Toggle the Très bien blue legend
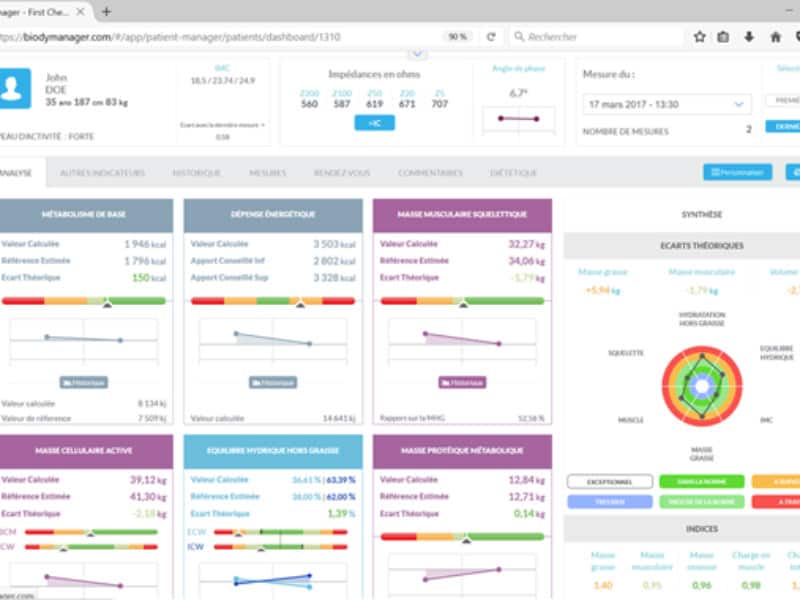The height and width of the screenshot is (600, 800). (x=609, y=502)
